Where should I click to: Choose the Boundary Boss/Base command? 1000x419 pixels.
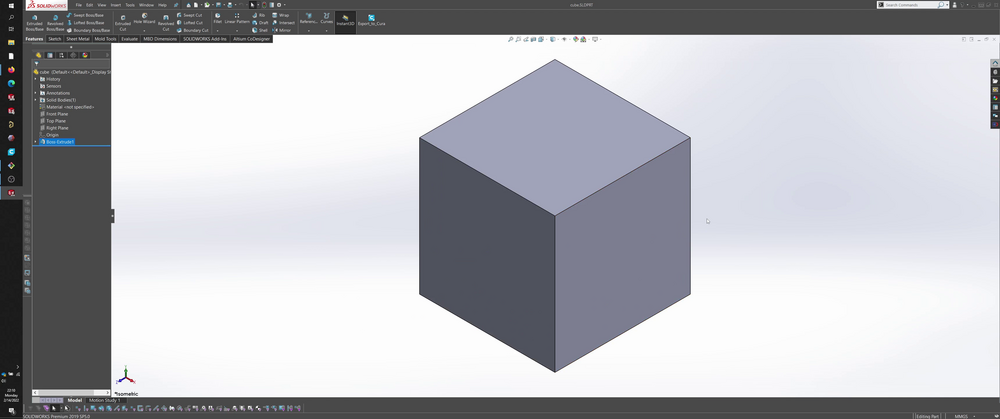coord(89,30)
